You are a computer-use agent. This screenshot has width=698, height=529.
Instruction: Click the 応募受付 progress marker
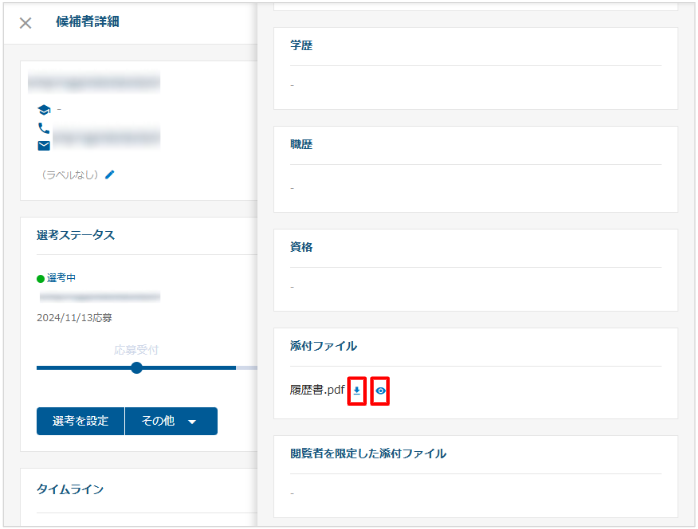pyautogui.click(x=136, y=367)
